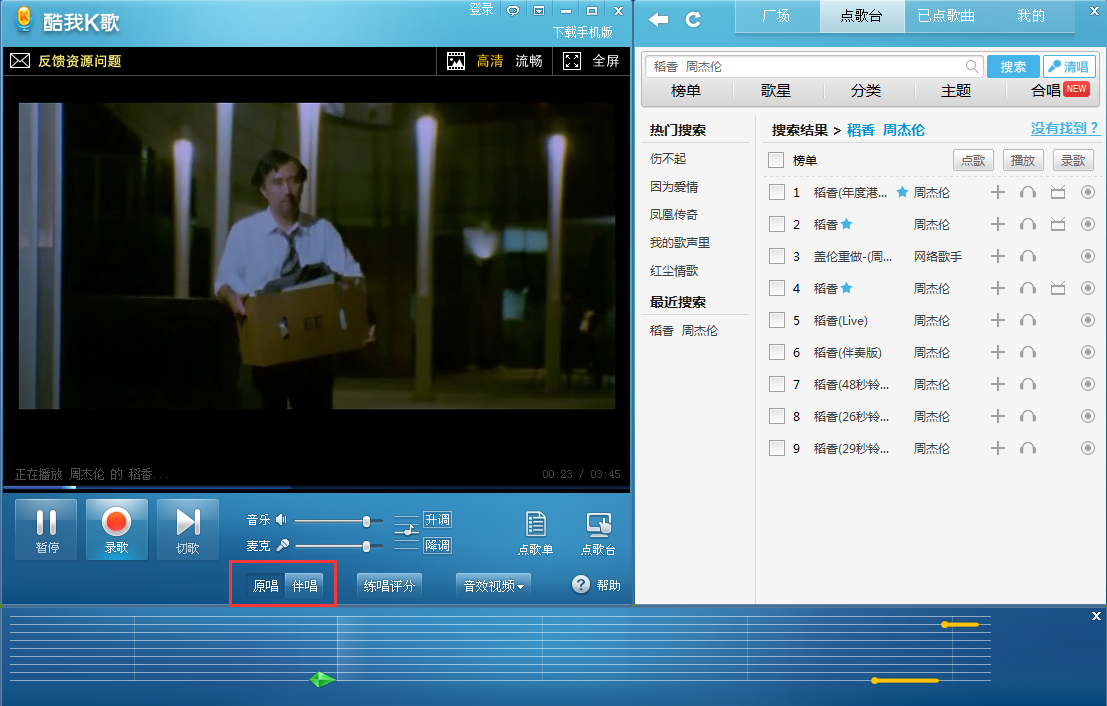The image size is (1107, 706).
Task: Click the batch 播放 button
Action: coord(1023,160)
